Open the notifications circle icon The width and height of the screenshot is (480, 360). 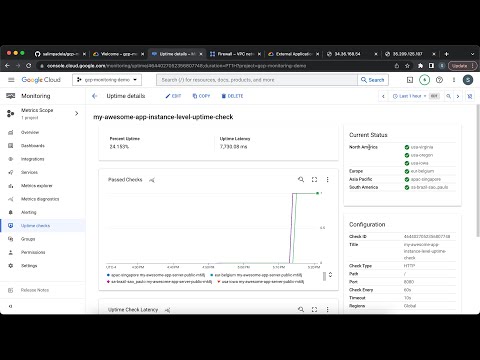coord(424,80)
